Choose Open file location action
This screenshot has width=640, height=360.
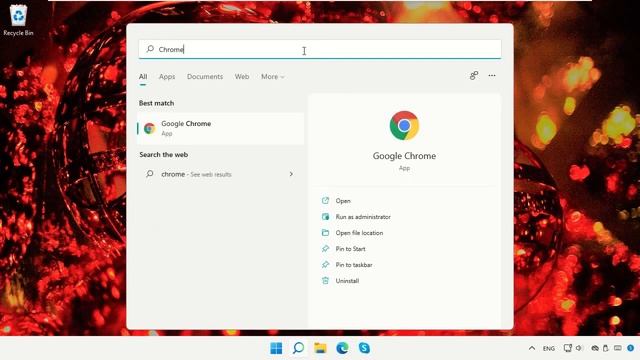pos(359,233)
